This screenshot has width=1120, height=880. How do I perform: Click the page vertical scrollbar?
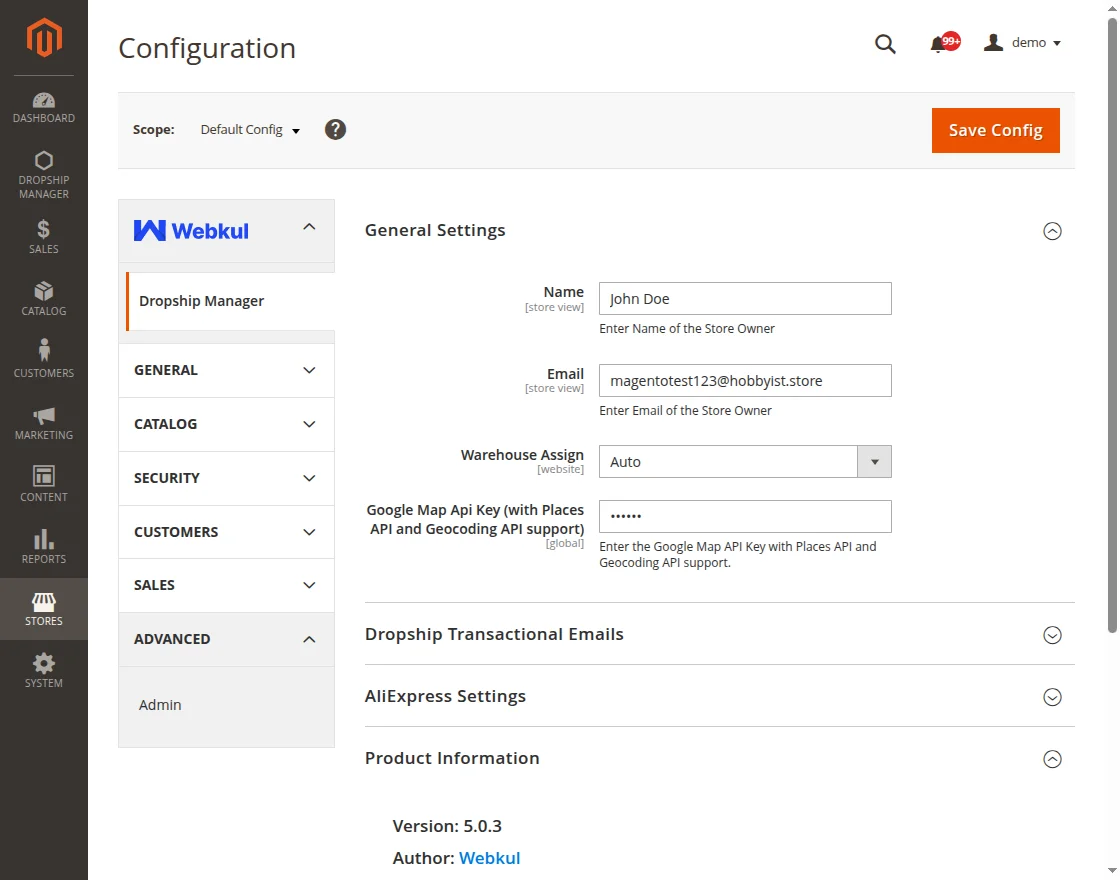click(1112, 325)
